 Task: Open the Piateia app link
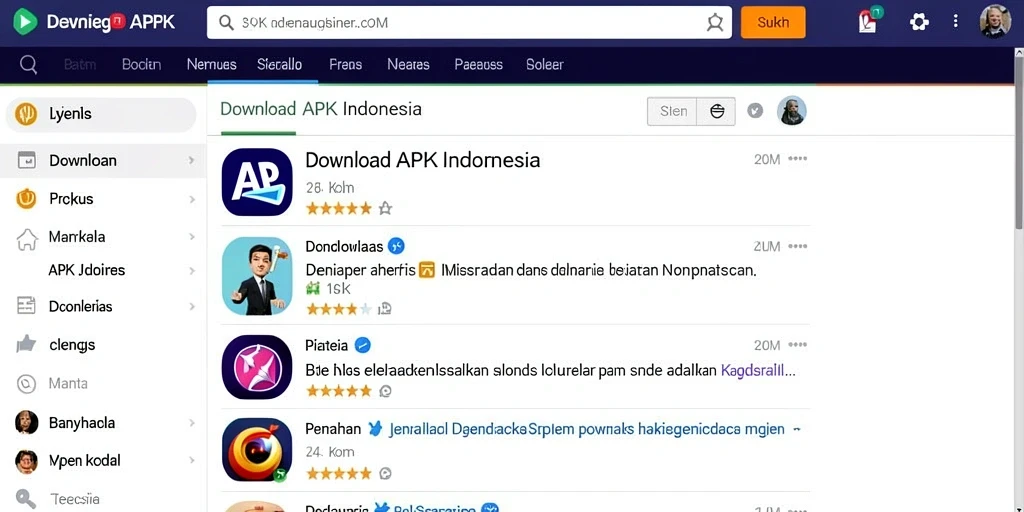point(327,345)
